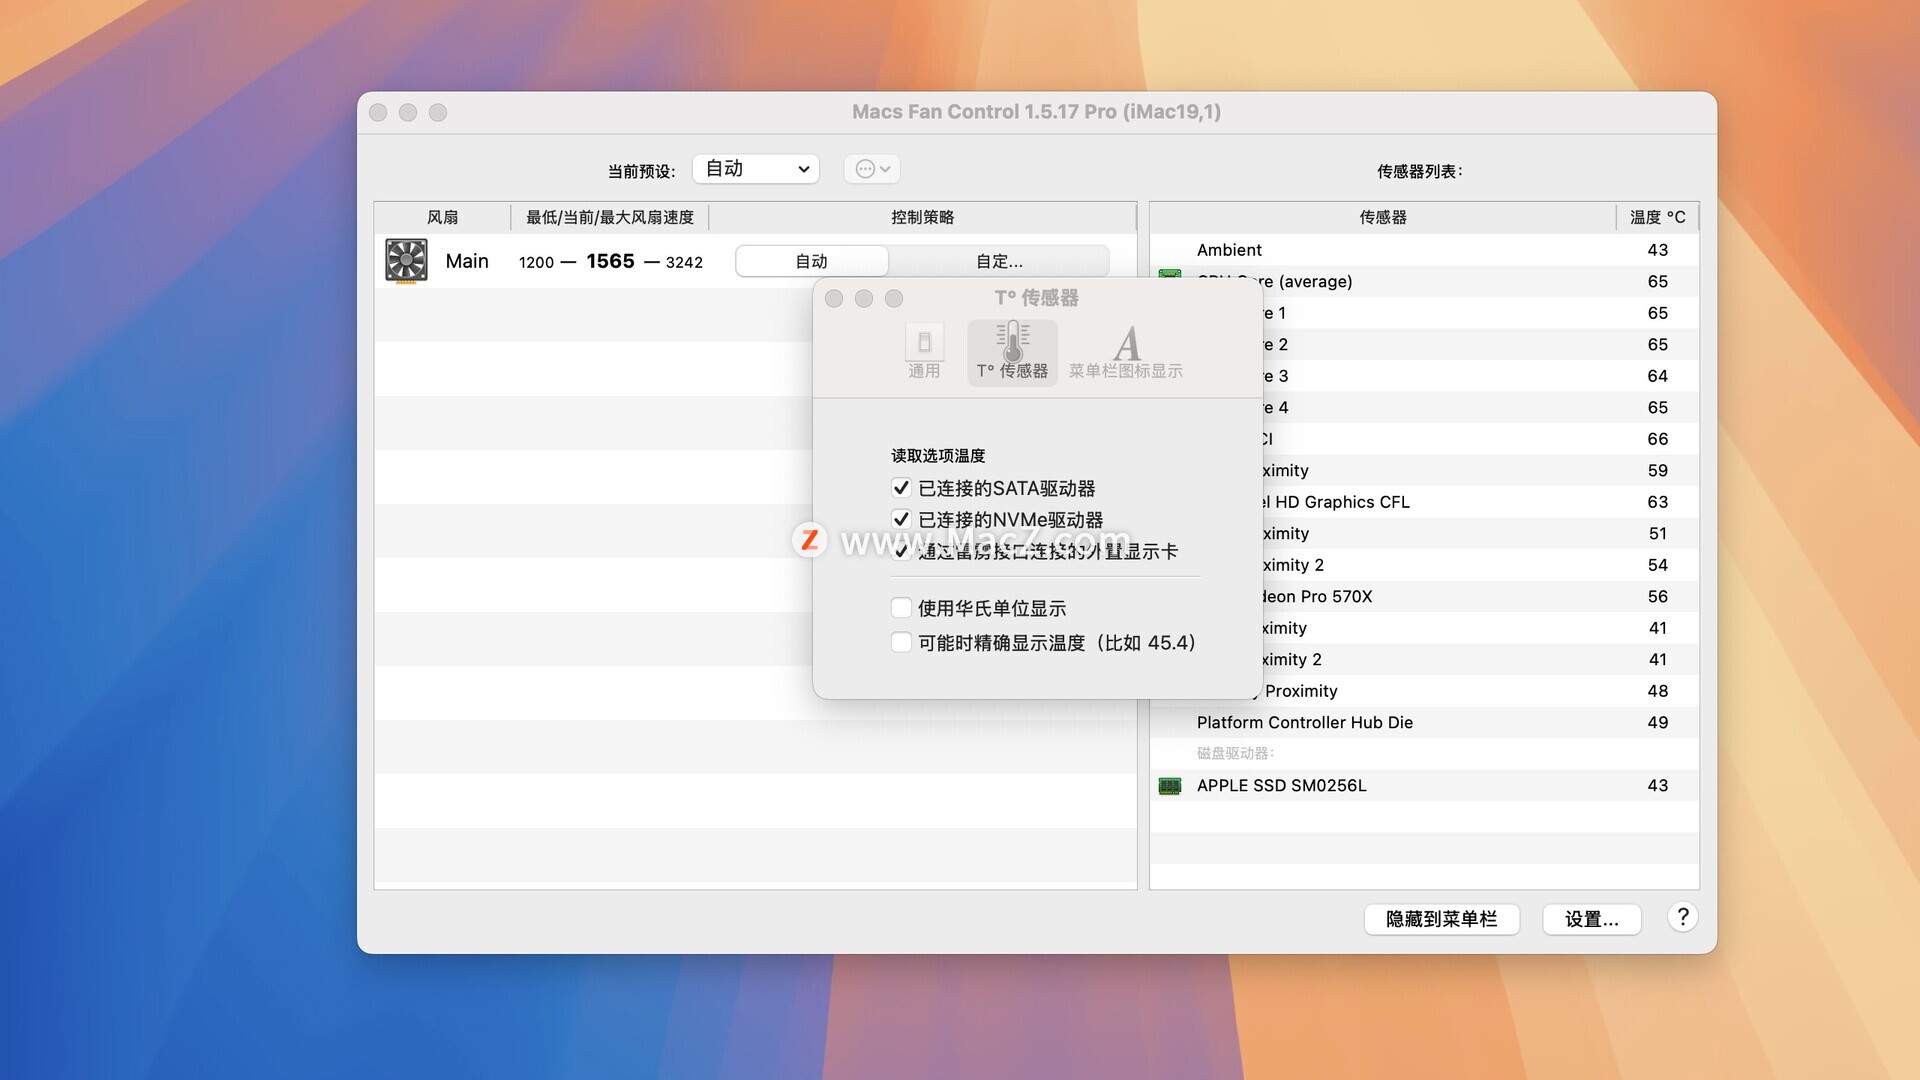The width and height of the screenshot is (1920, 1080).
Task: Click the 传感器 column header
Action: (1383, 217)
